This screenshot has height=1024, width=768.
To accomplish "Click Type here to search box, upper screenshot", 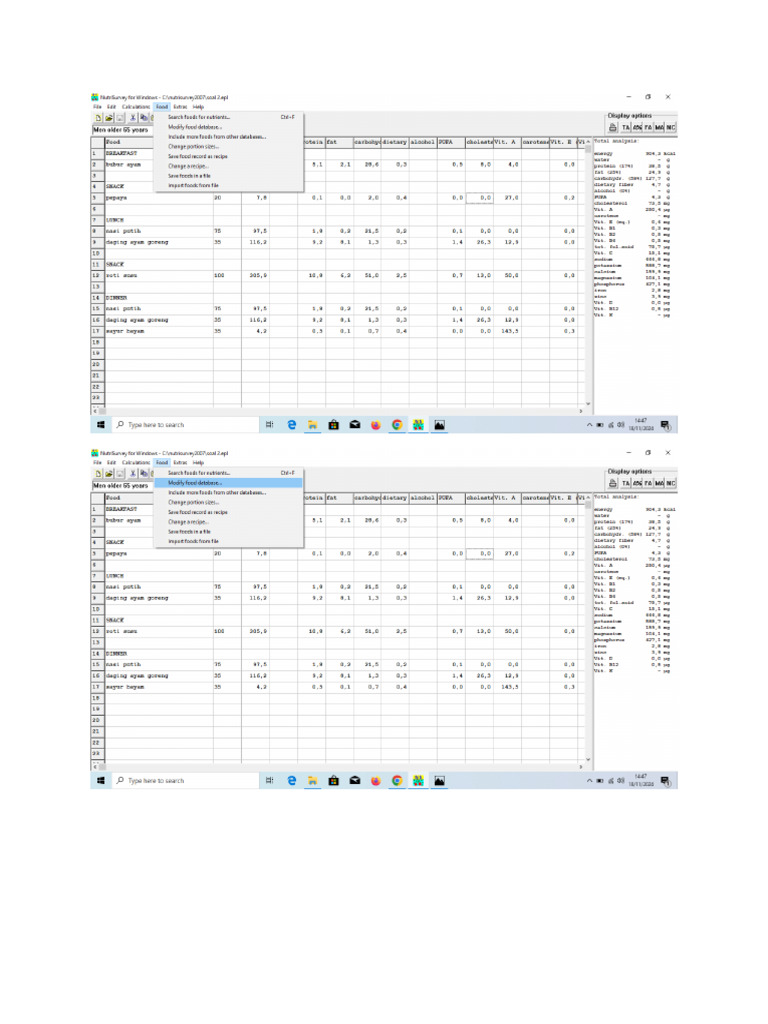I will (x=186, y=425).
